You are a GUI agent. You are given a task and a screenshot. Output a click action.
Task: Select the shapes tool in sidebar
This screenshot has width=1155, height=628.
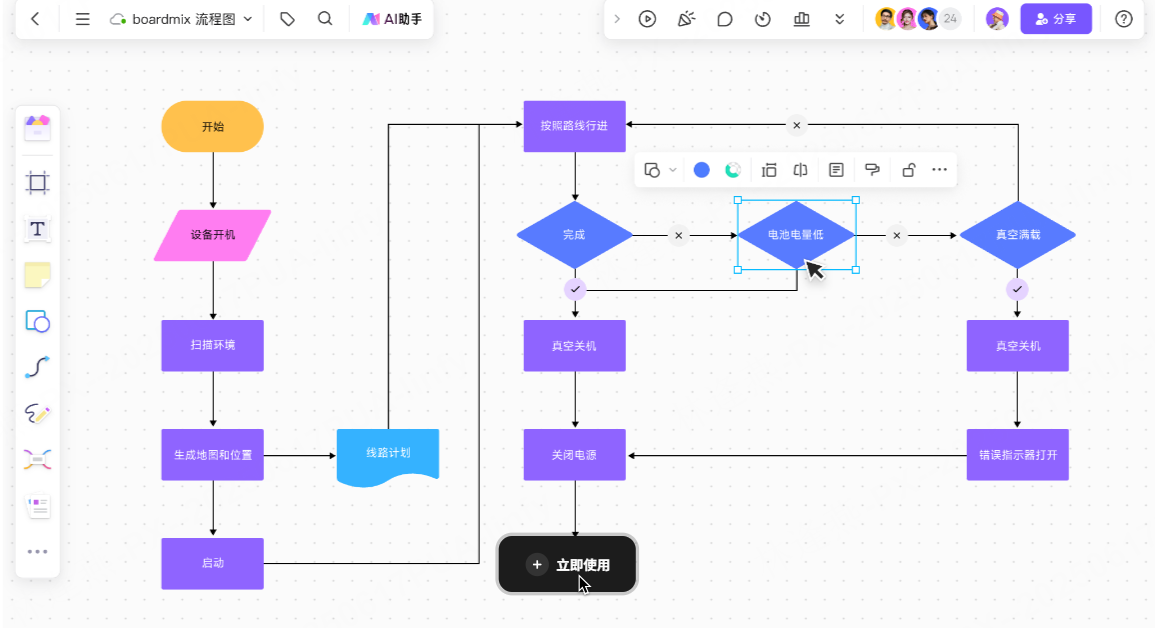point(38,322)
